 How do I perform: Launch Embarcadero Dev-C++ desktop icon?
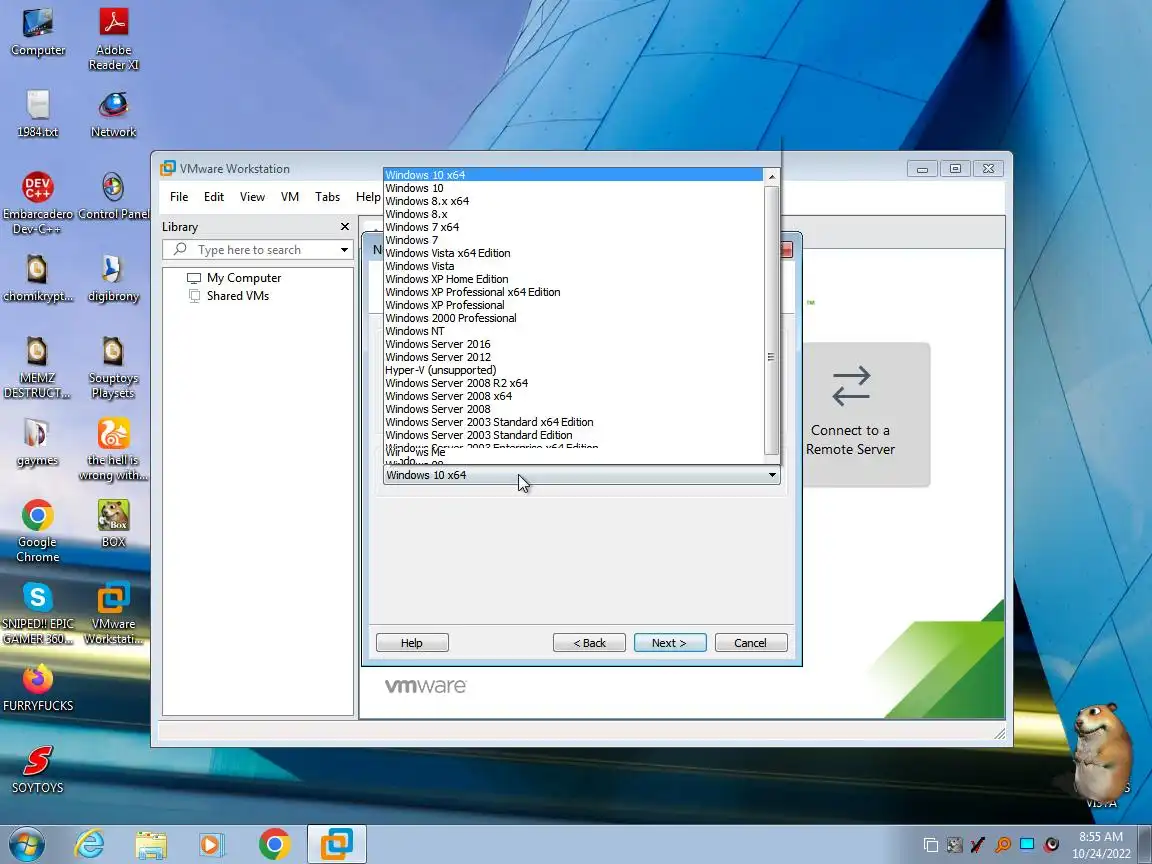point(37,203)
